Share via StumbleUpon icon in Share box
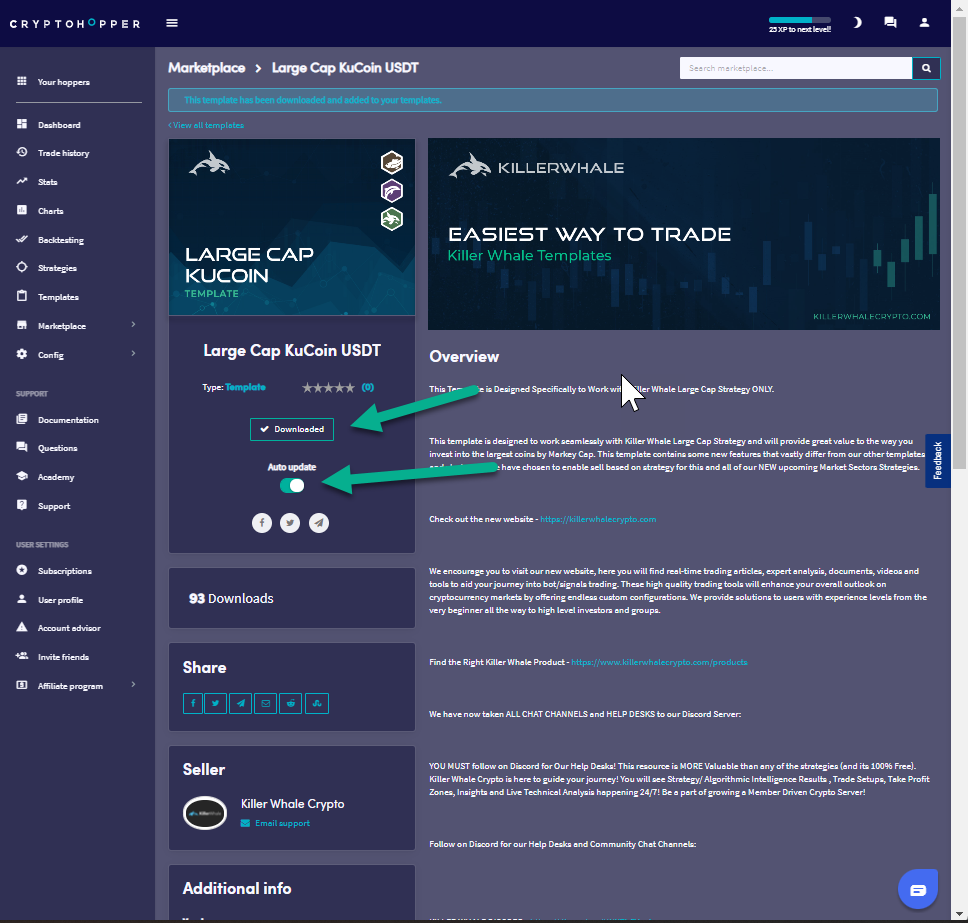This screenshot has width=968, height=923. pyautogui.click(x=316, y=703)
